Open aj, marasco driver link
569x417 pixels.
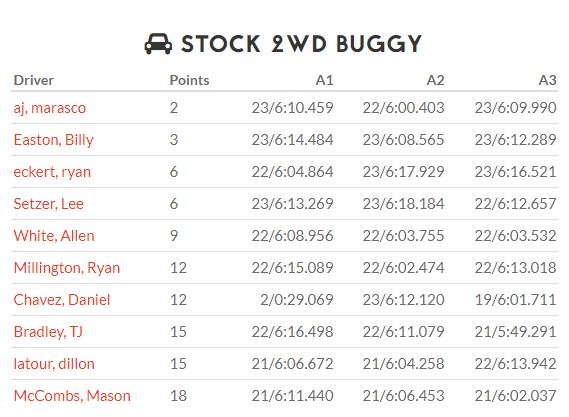[x=50, y=108]
